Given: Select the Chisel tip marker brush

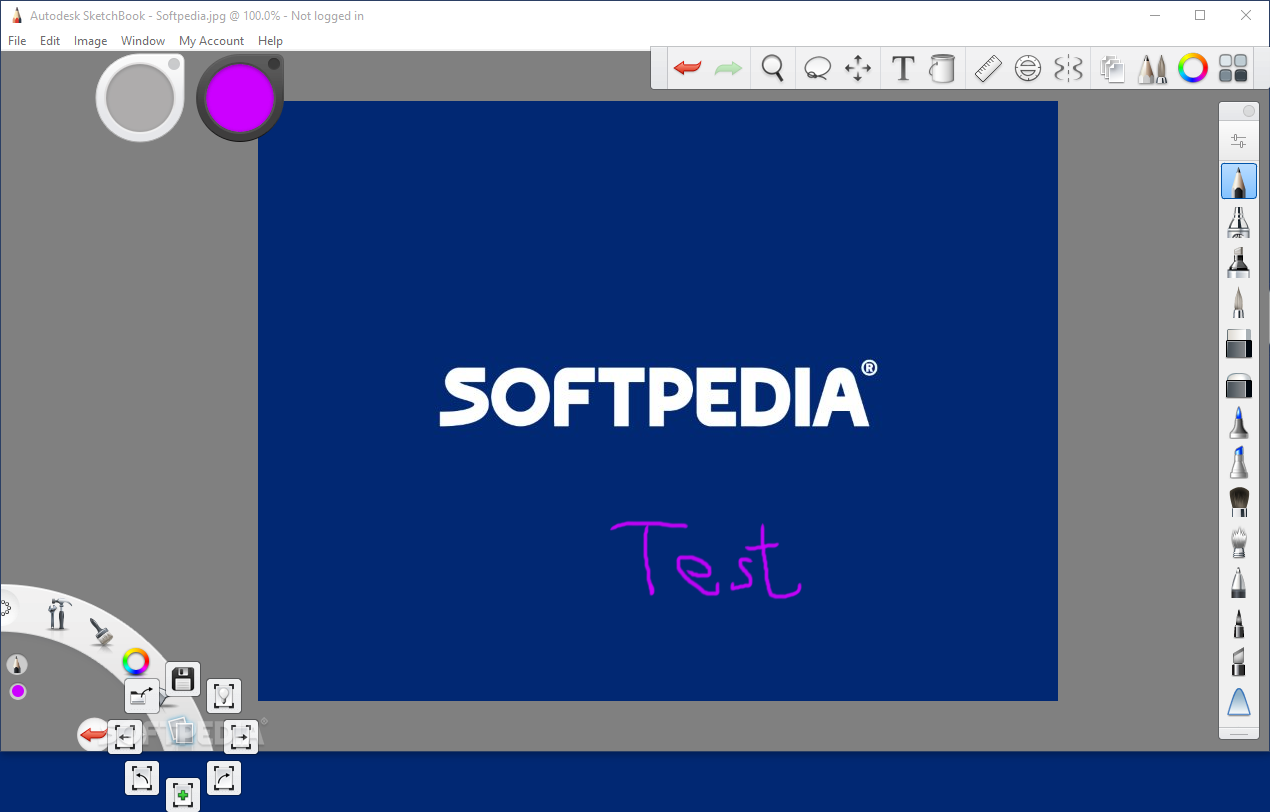Looking at the screenshot, I should [x=1239, y=662].
